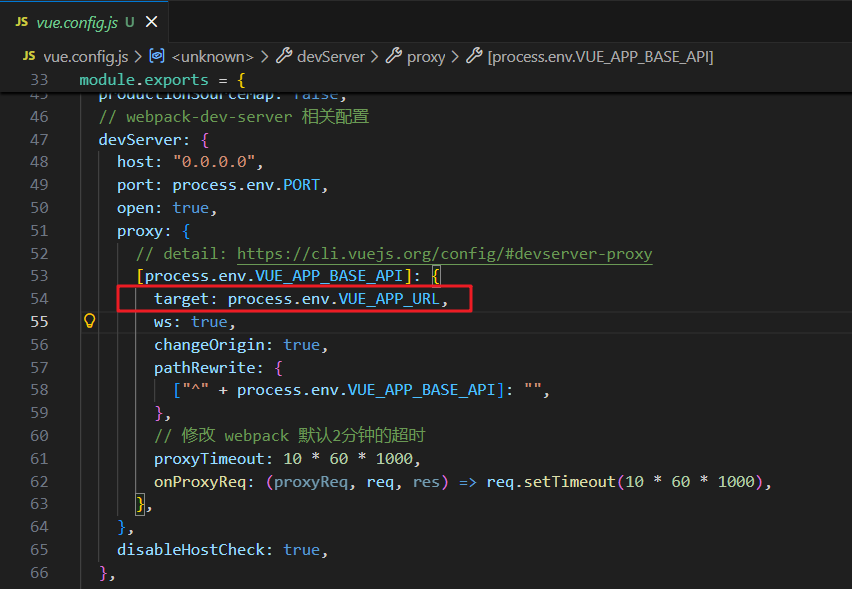Click the proxy key on line 51

click(140, 231)
